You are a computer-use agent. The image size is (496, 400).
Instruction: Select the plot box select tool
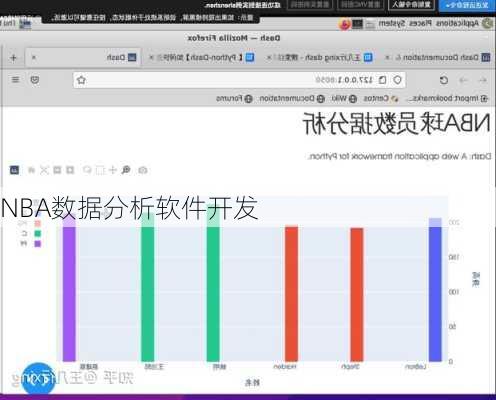coord(100,170)
